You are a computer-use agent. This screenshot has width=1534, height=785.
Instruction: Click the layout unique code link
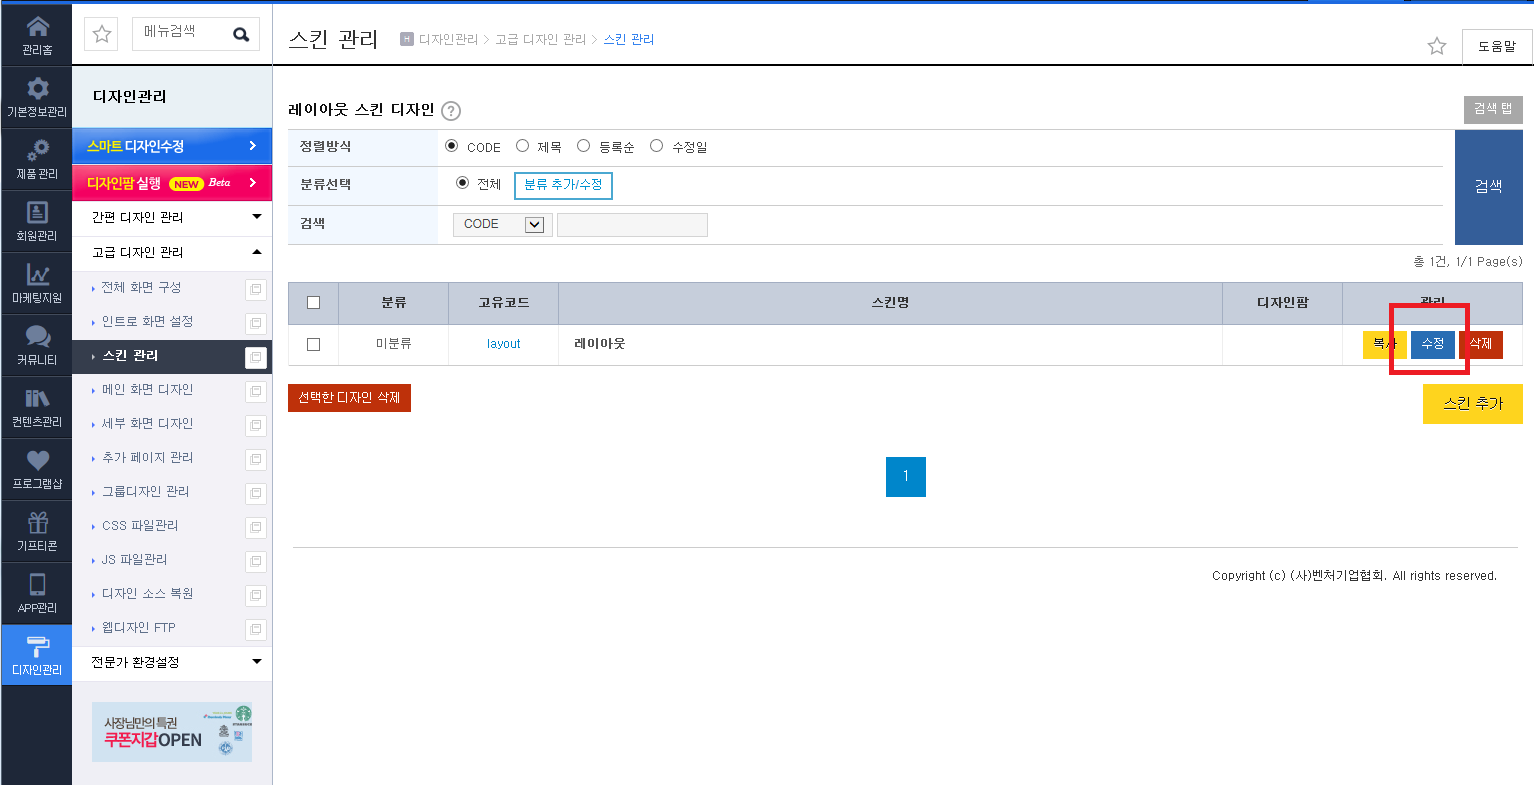(x=504, y=344)
